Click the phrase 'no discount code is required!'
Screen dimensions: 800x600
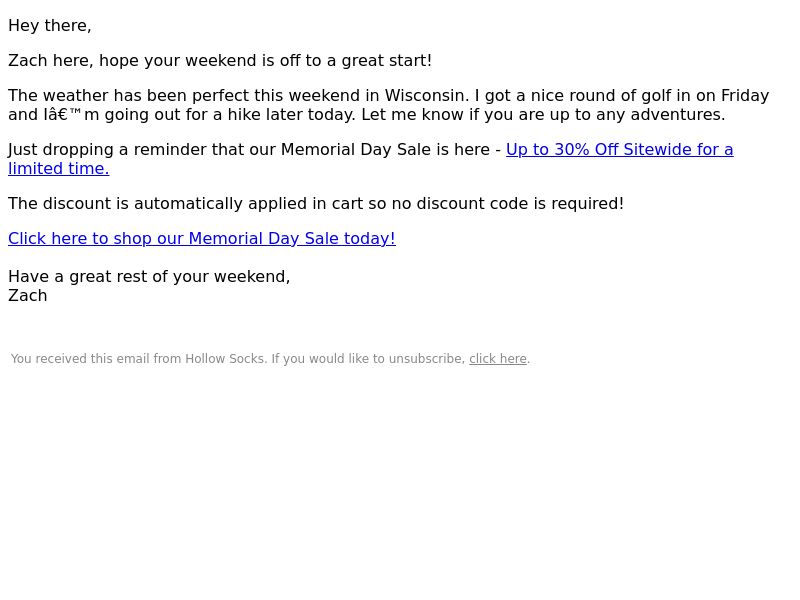click(508, 204)
